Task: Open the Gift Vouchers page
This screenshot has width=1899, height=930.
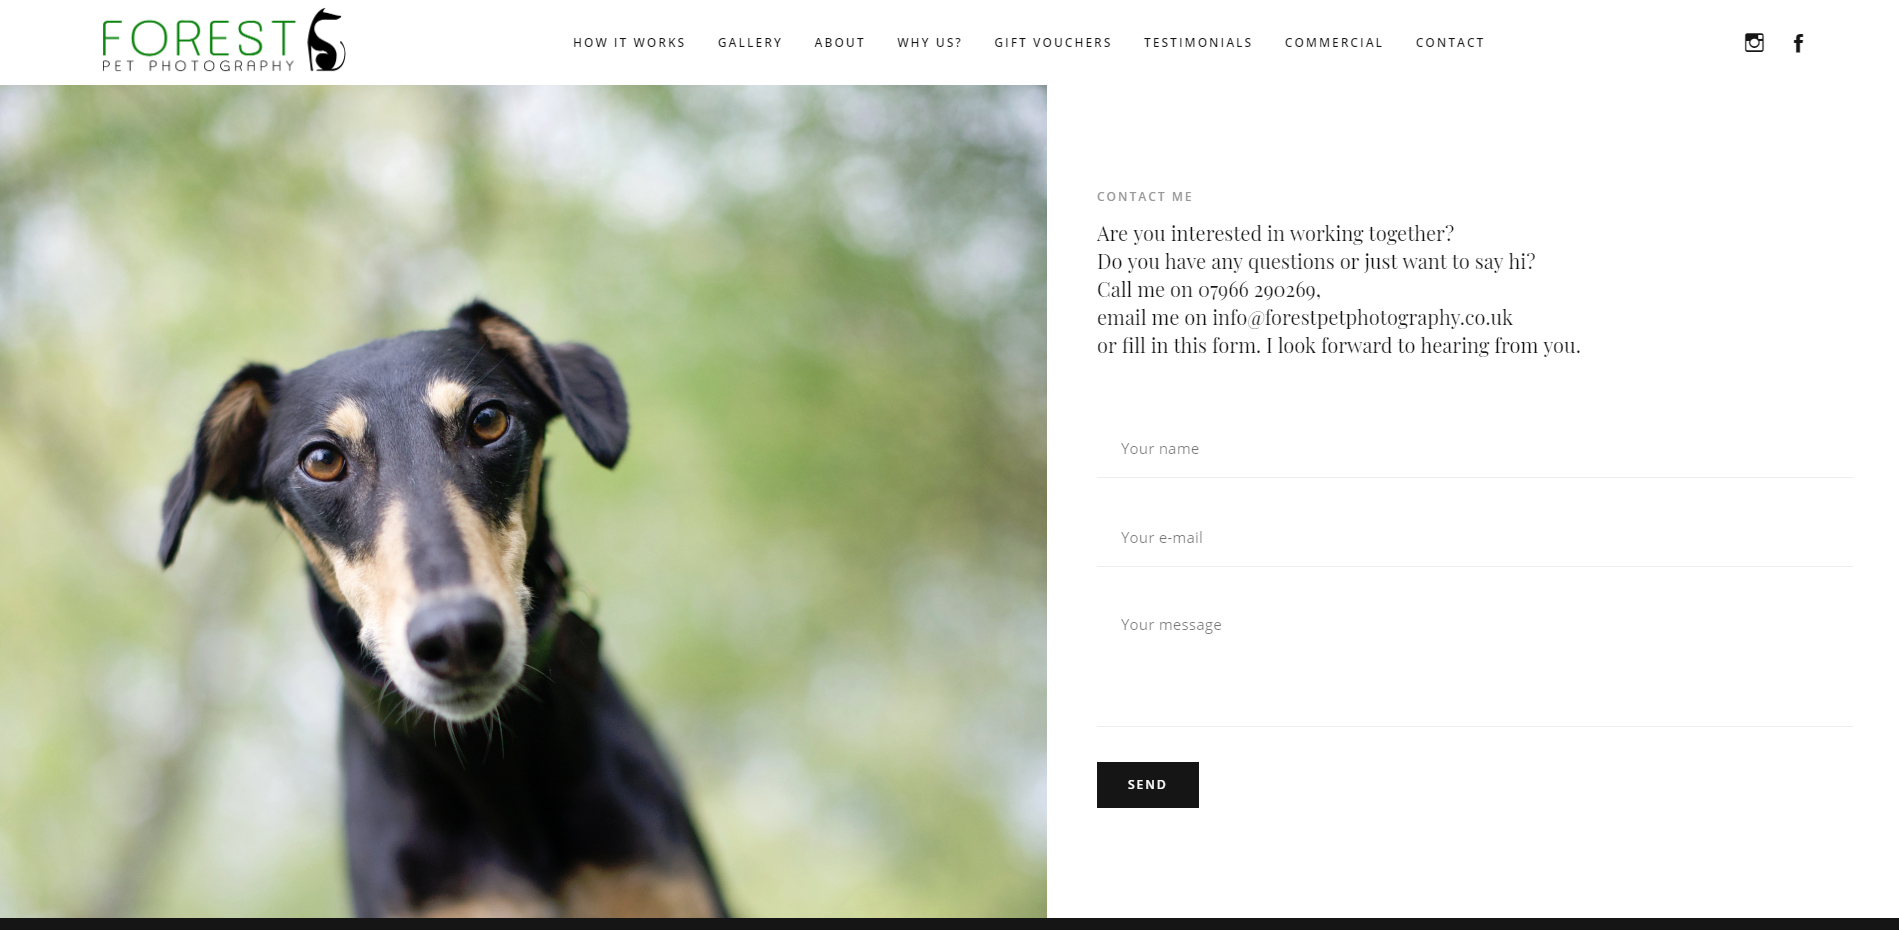Action: [x=1053, y=43]
